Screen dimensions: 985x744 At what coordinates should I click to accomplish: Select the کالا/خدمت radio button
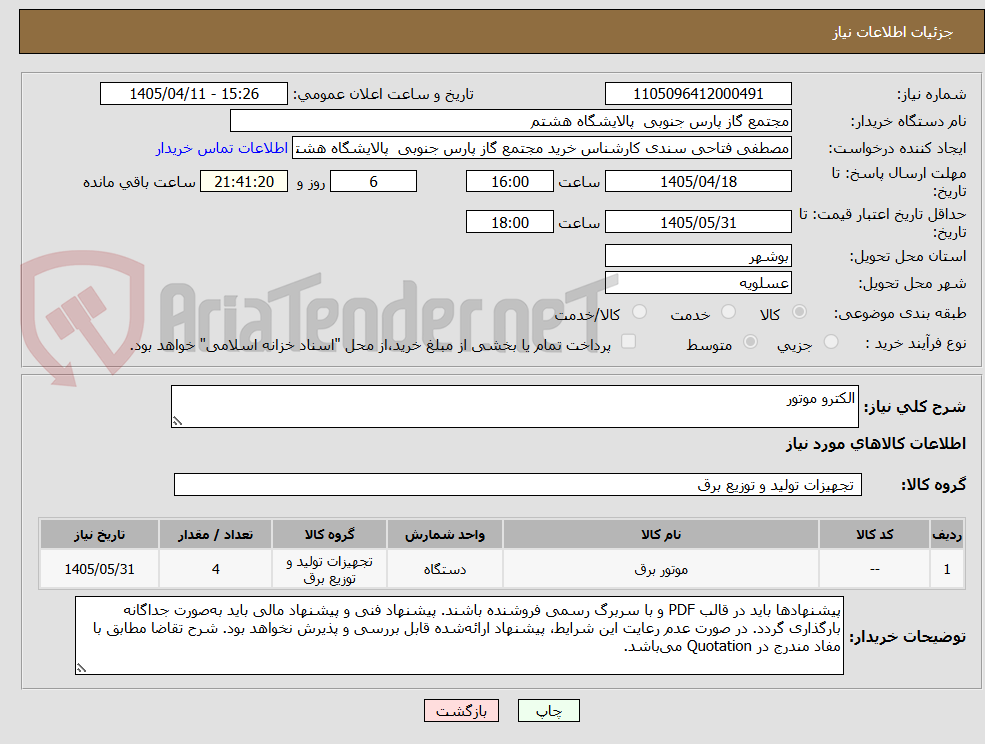pyautogui.click(x=639, y=312)
